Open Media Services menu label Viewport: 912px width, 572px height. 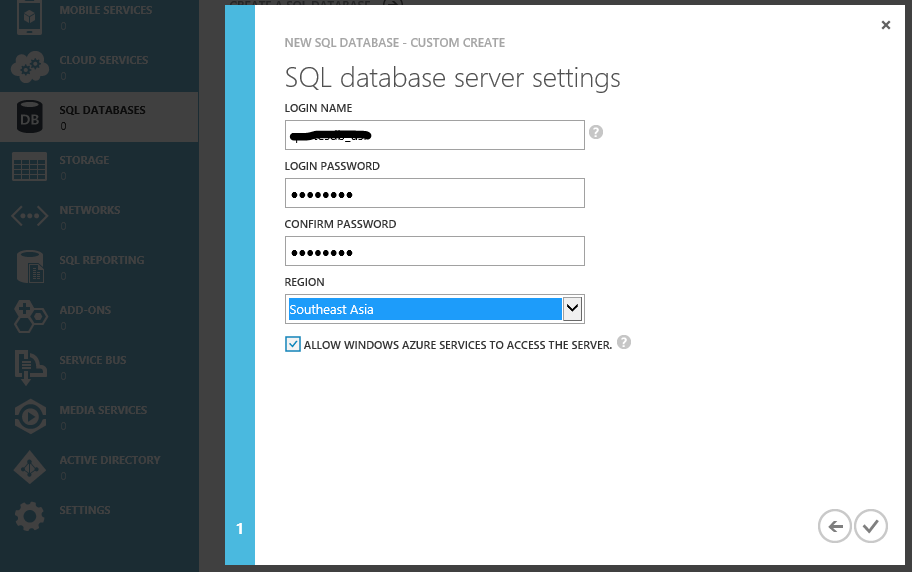pyautogui.click(x=103, y=410)
